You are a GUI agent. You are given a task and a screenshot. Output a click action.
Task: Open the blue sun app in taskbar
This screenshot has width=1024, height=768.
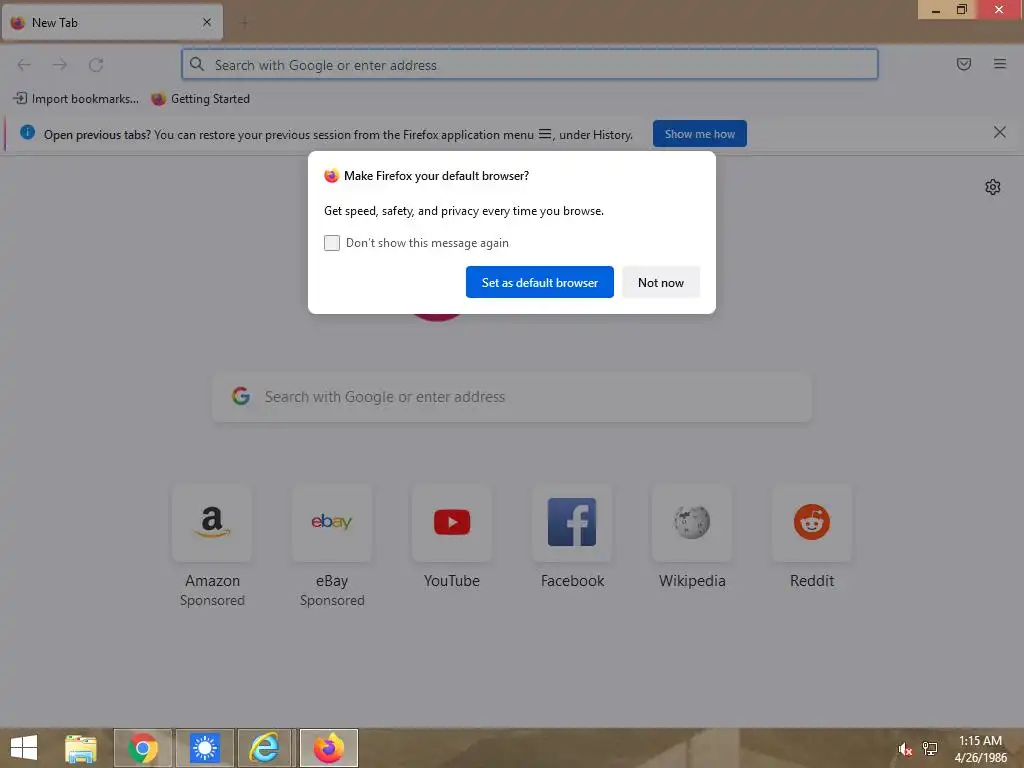(x=205, y=748)
